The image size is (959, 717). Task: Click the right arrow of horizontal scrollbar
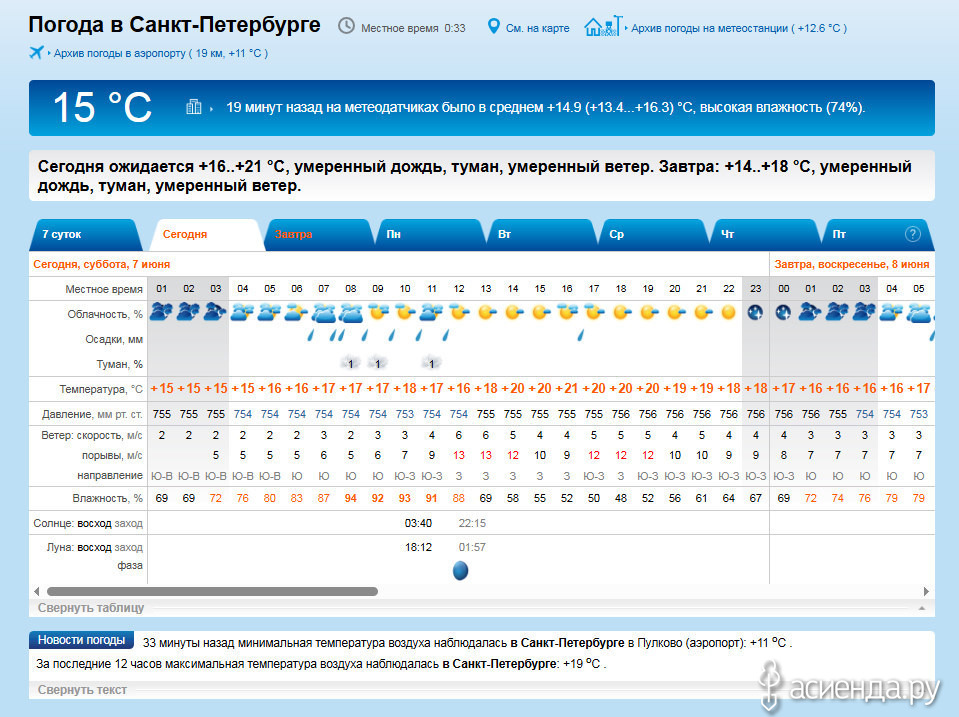click(926, 591)
